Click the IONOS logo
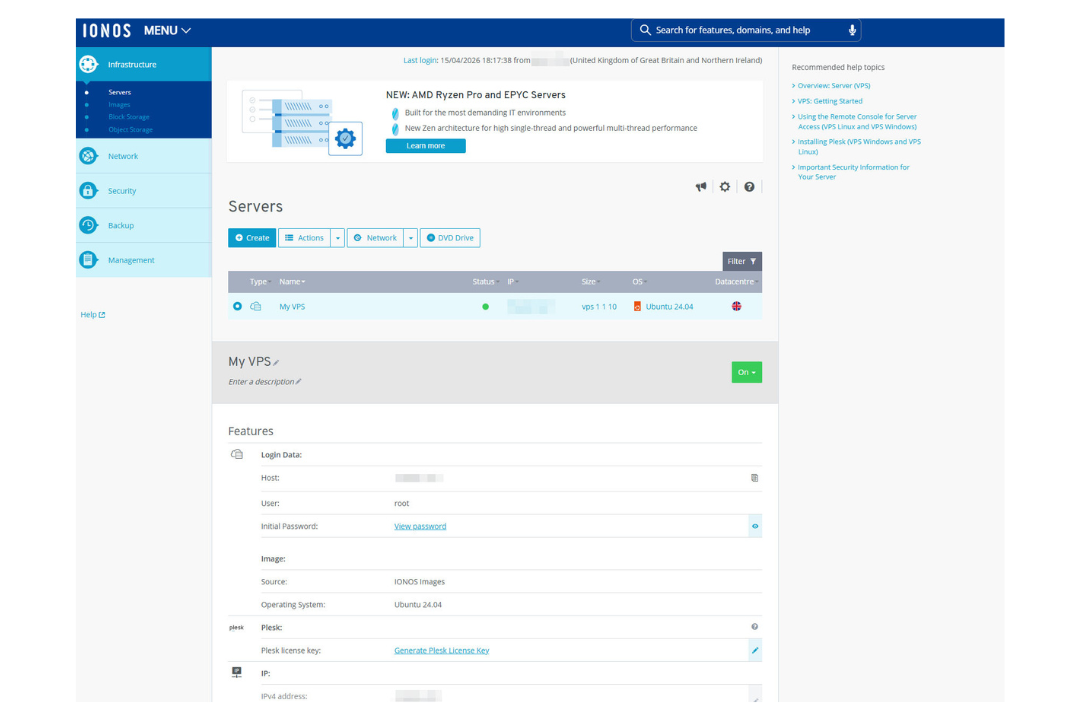 click(x=107, y=30)
